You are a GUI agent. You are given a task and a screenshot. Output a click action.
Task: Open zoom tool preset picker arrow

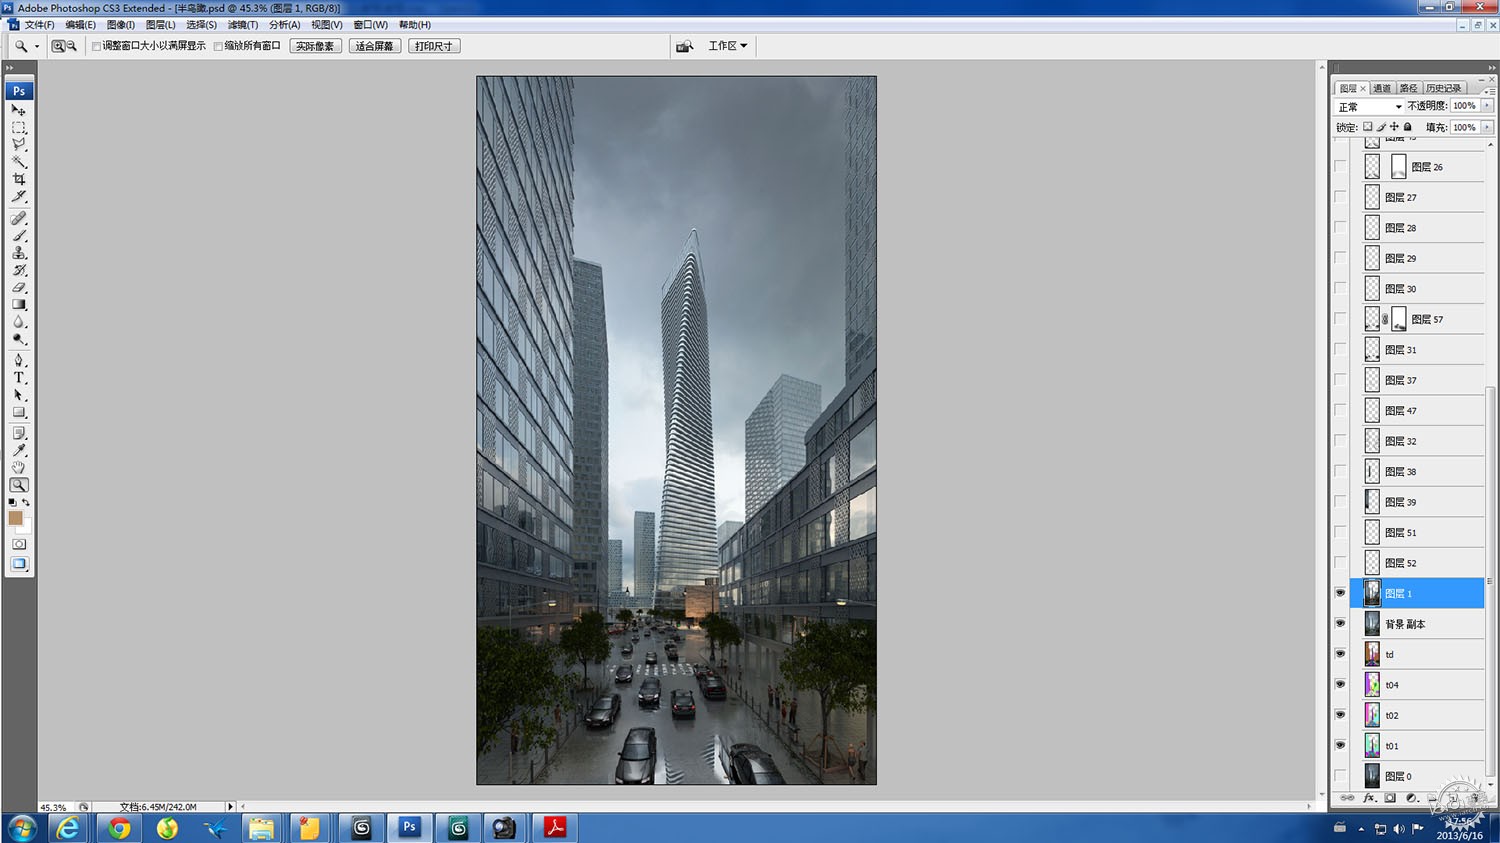[37, 46]
